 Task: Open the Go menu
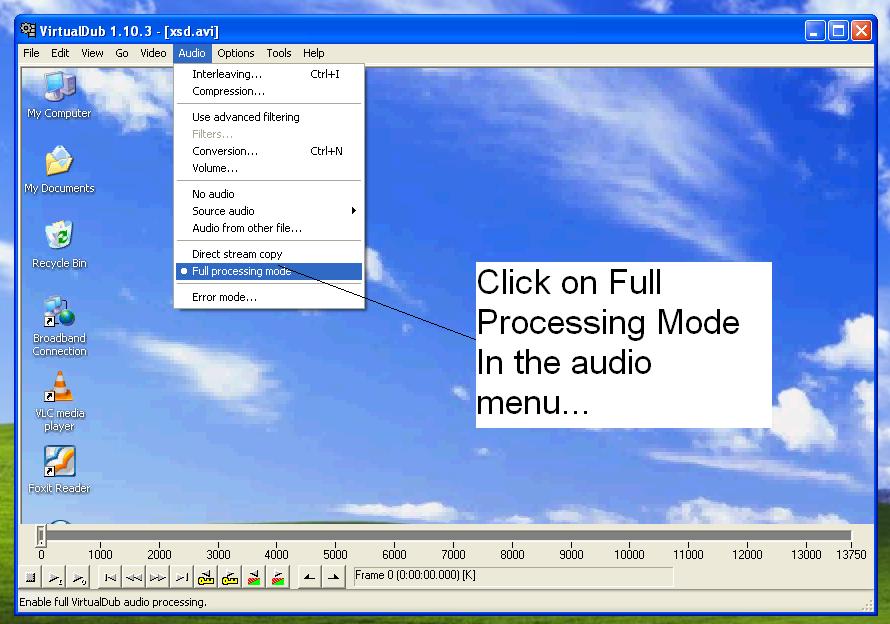121,53
